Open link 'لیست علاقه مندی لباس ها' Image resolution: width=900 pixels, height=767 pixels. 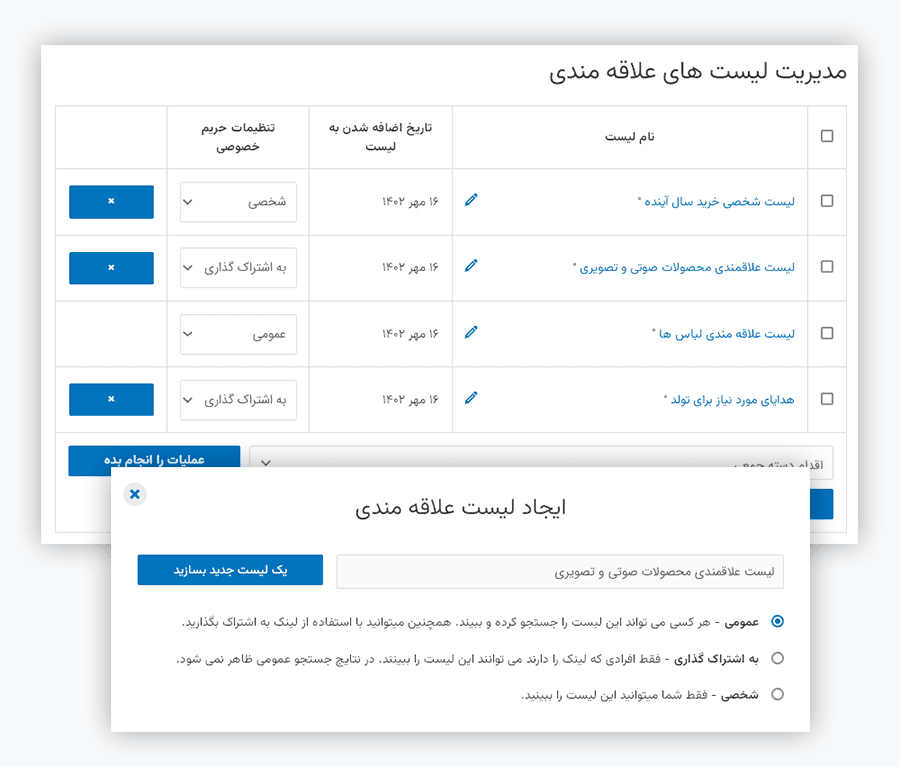tap(727, 334)
